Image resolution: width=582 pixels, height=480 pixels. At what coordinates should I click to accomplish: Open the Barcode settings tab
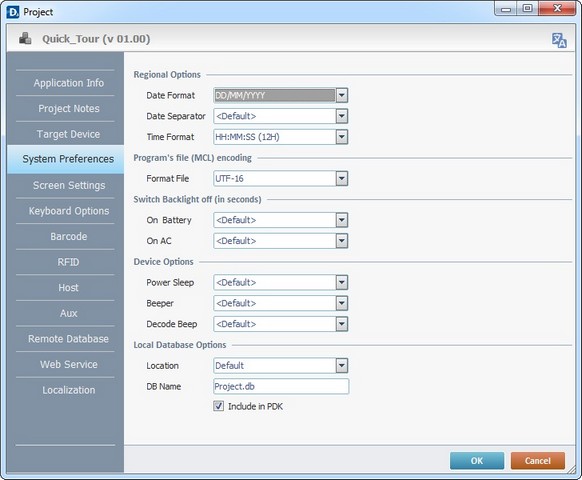coord(69,236)
